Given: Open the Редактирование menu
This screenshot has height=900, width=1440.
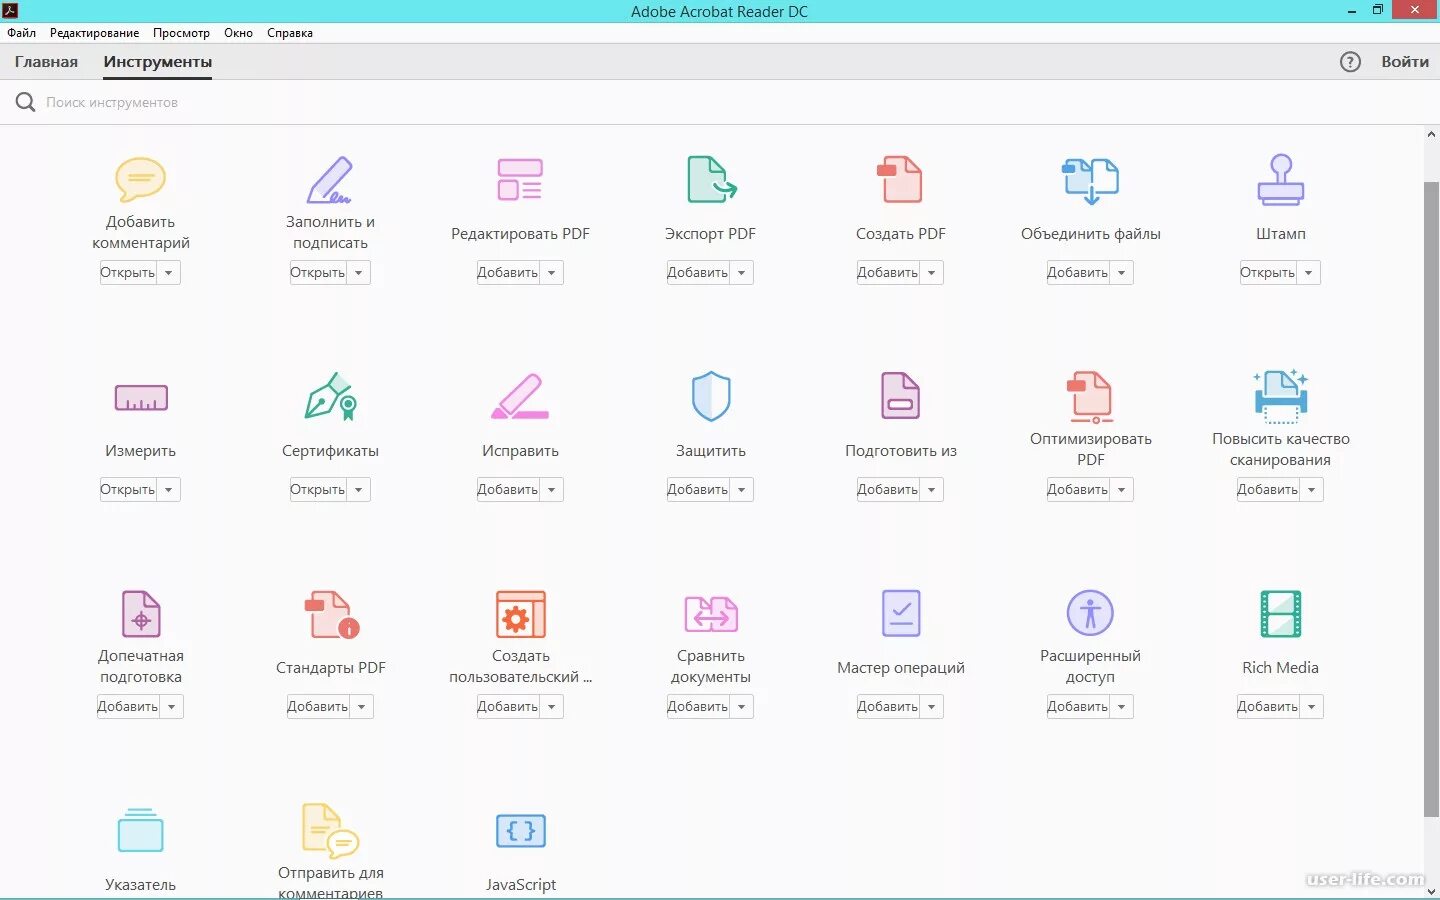Looking at the screenshot, I should tap(95, 33).
